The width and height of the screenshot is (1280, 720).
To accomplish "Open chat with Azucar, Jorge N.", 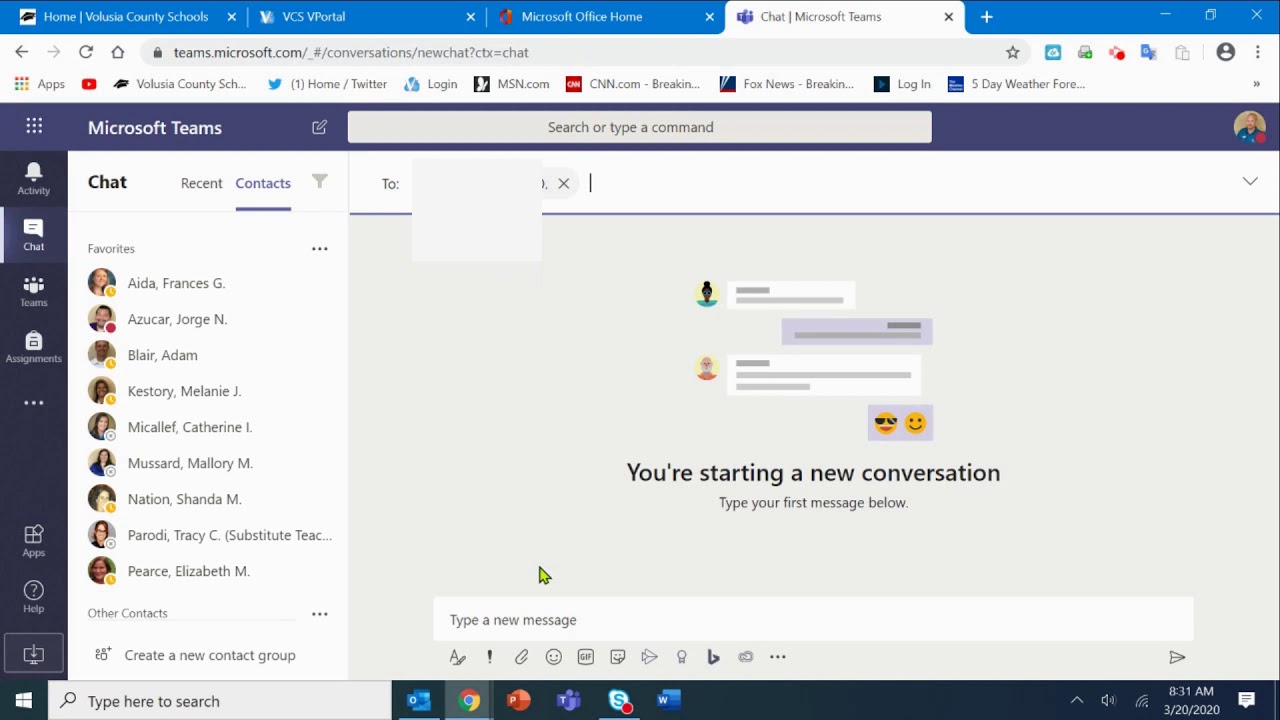I will click(208, 319).
